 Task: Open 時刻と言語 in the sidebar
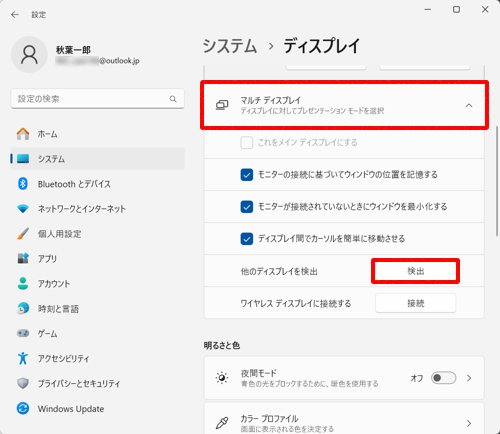point(97,308)
